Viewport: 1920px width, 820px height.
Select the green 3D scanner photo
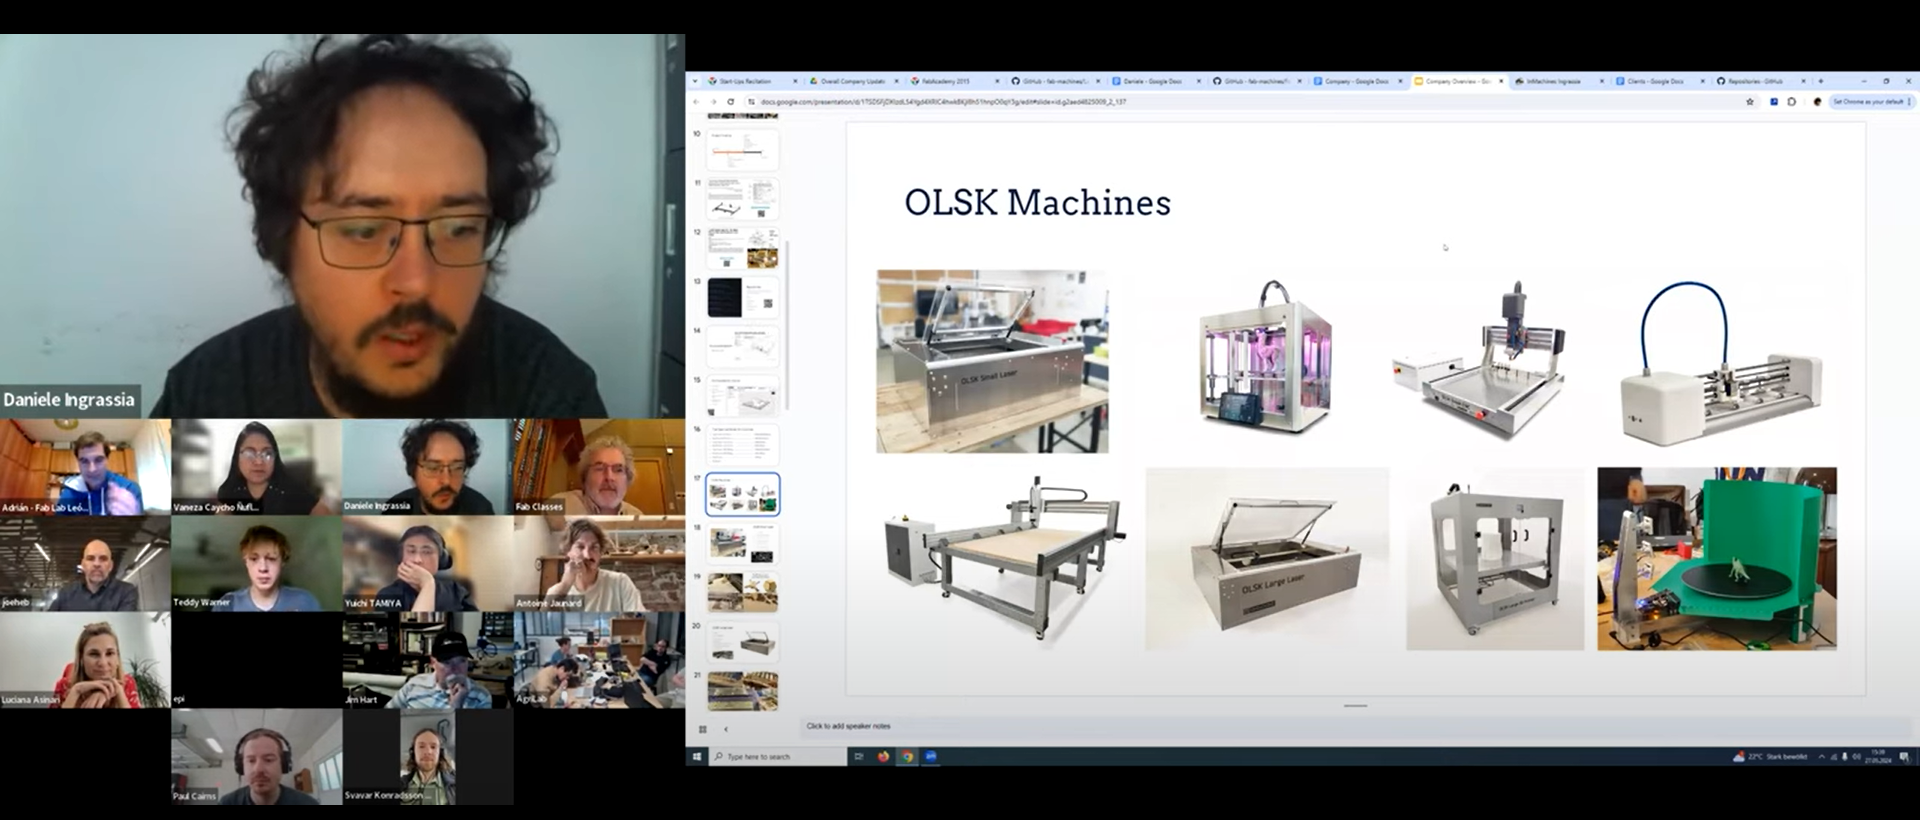pyautogui.click(x=1717, y=559)
